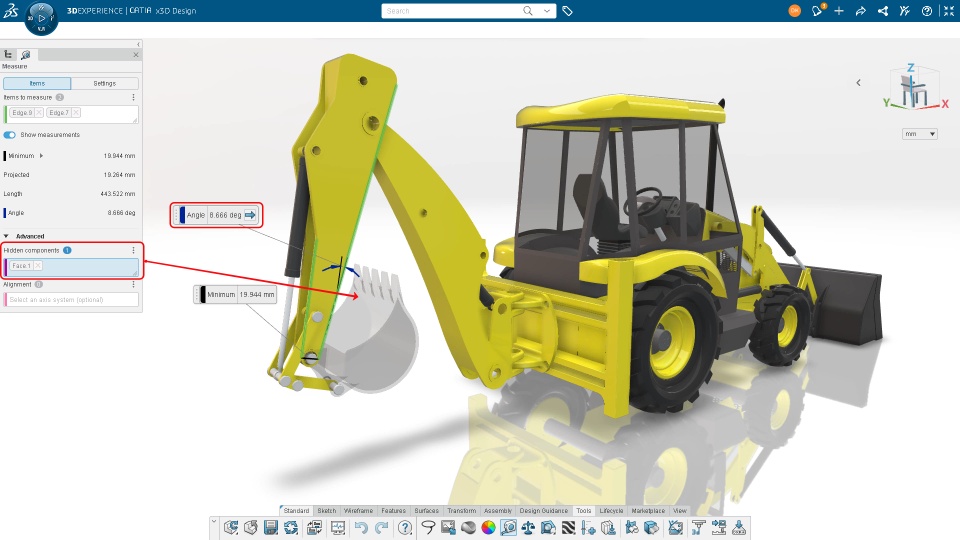Click the Redo arrow

[x=381, y=527]
